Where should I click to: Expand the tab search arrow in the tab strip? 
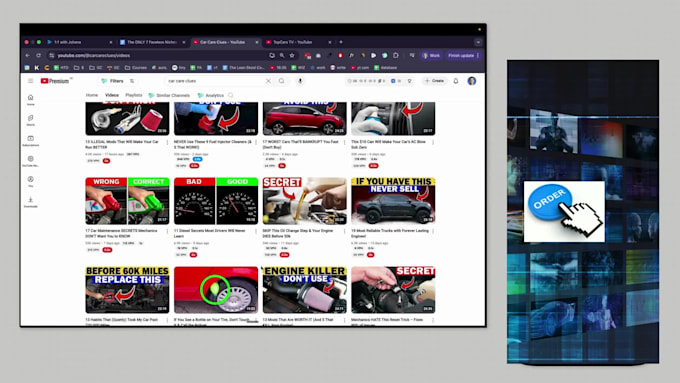pyautogui.click(x=478, y=42)
